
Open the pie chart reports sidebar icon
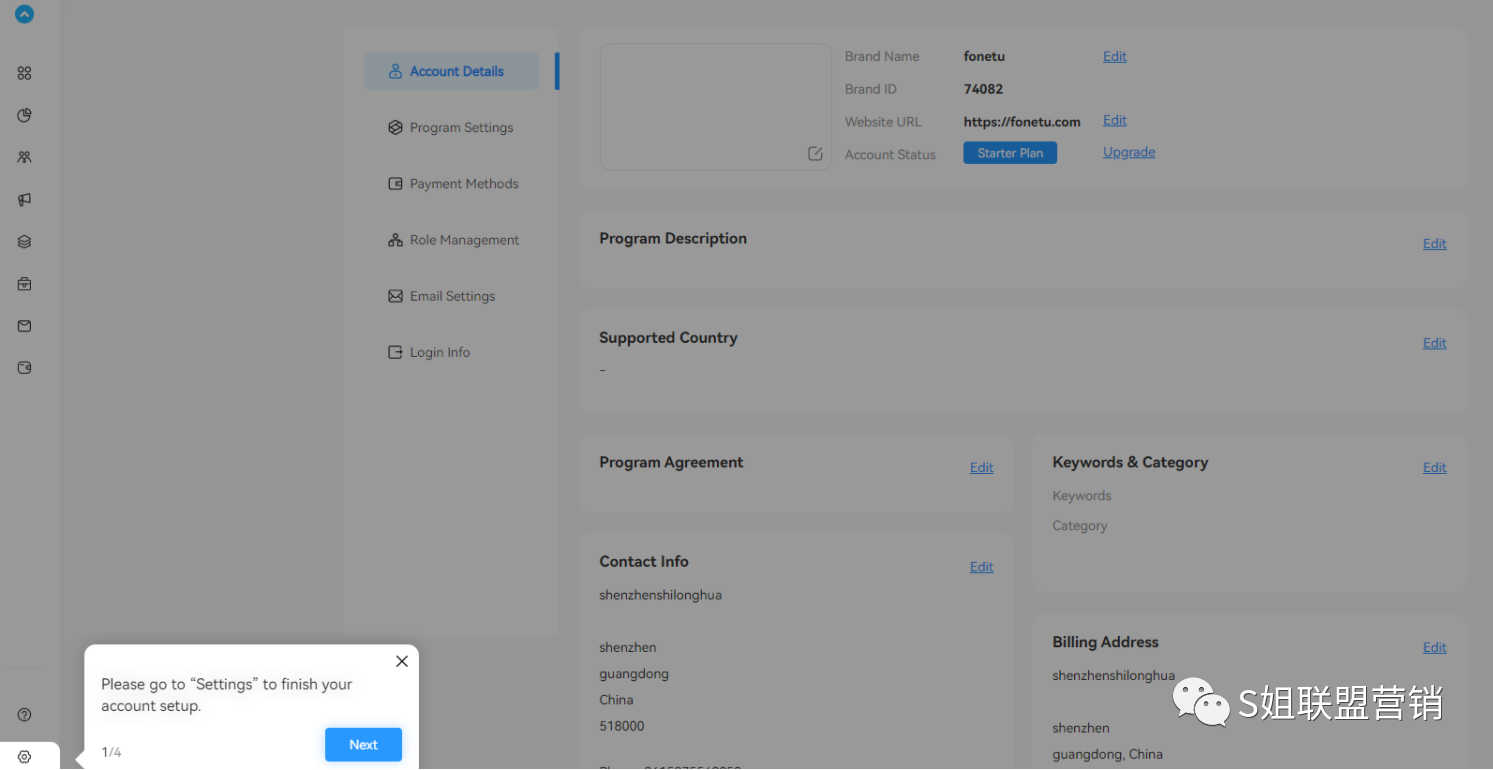[25, 115]
